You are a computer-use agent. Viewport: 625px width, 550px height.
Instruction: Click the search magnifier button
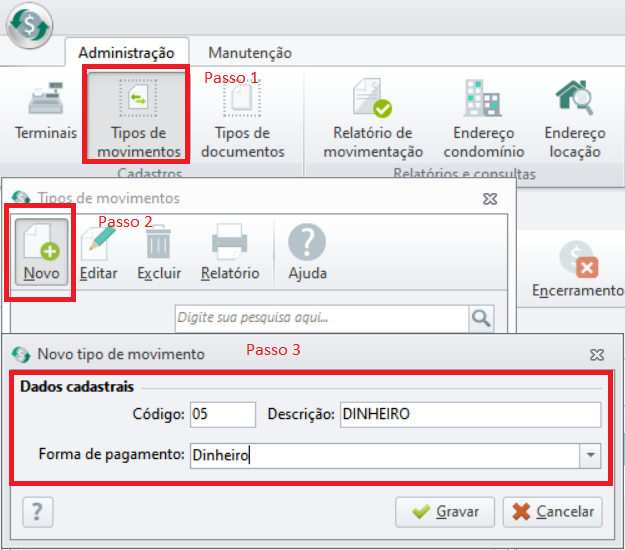(482, 318)
